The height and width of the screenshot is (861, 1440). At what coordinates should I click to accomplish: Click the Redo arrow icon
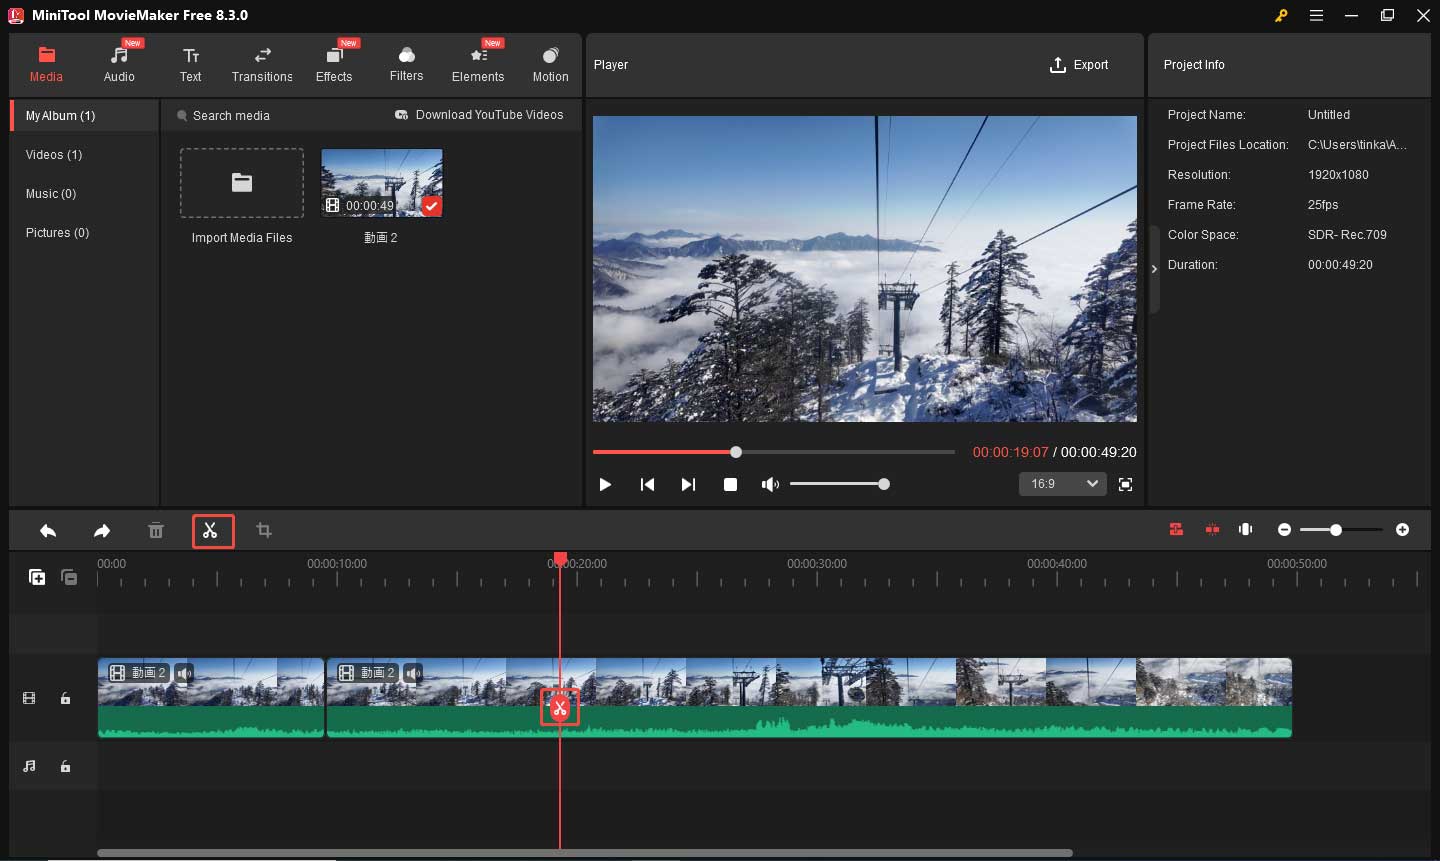[x=102, y=531]
